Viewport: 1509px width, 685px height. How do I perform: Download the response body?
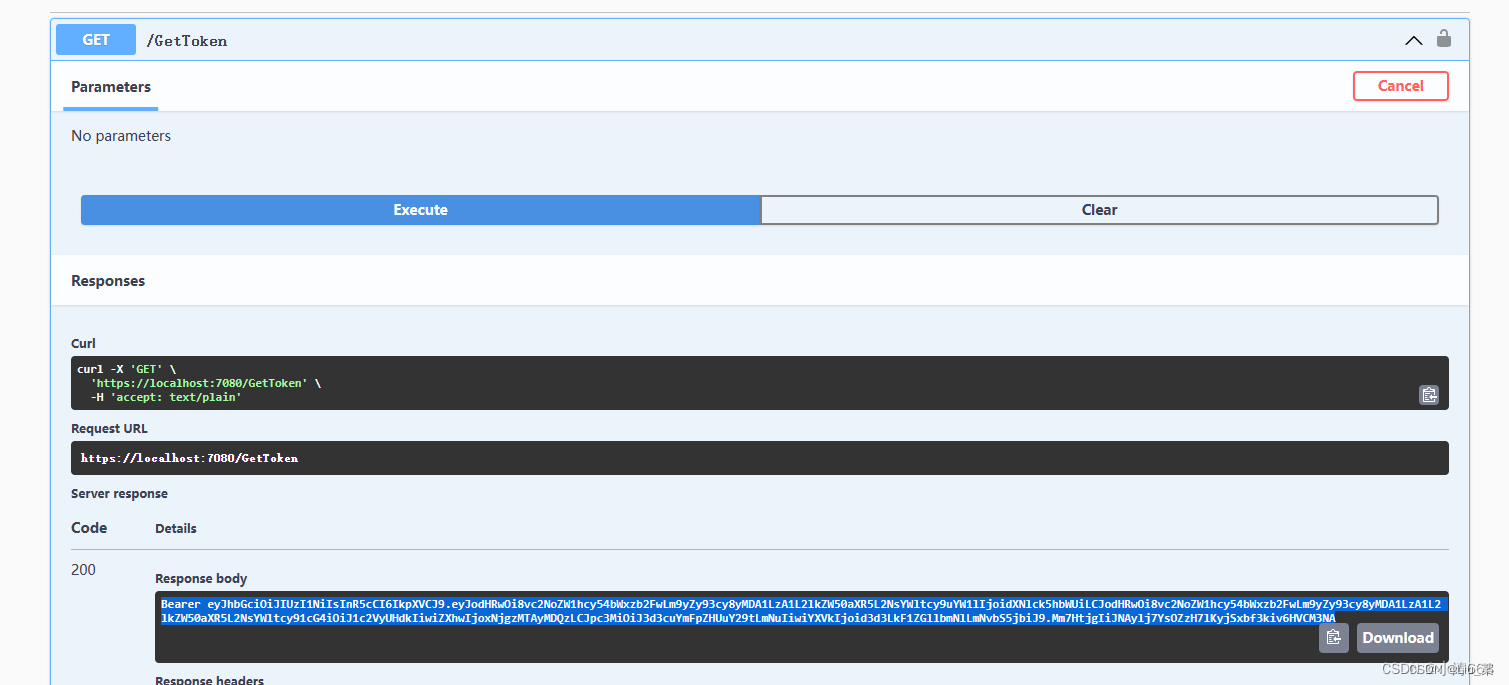coord(1398,638)
